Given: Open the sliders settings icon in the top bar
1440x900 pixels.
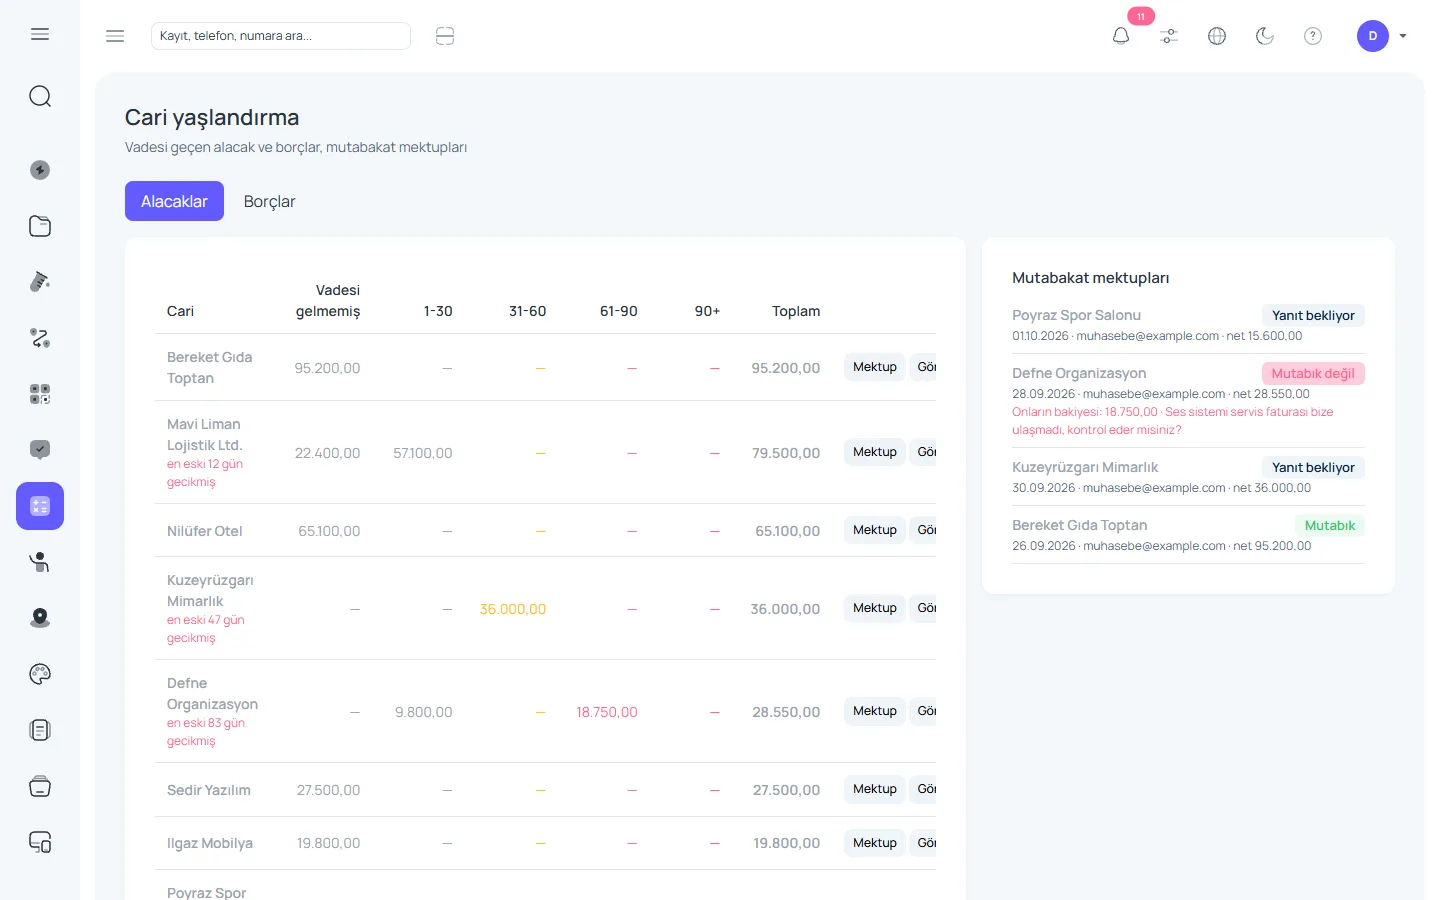Looking at the screenshot, I should pos(1169,36).
